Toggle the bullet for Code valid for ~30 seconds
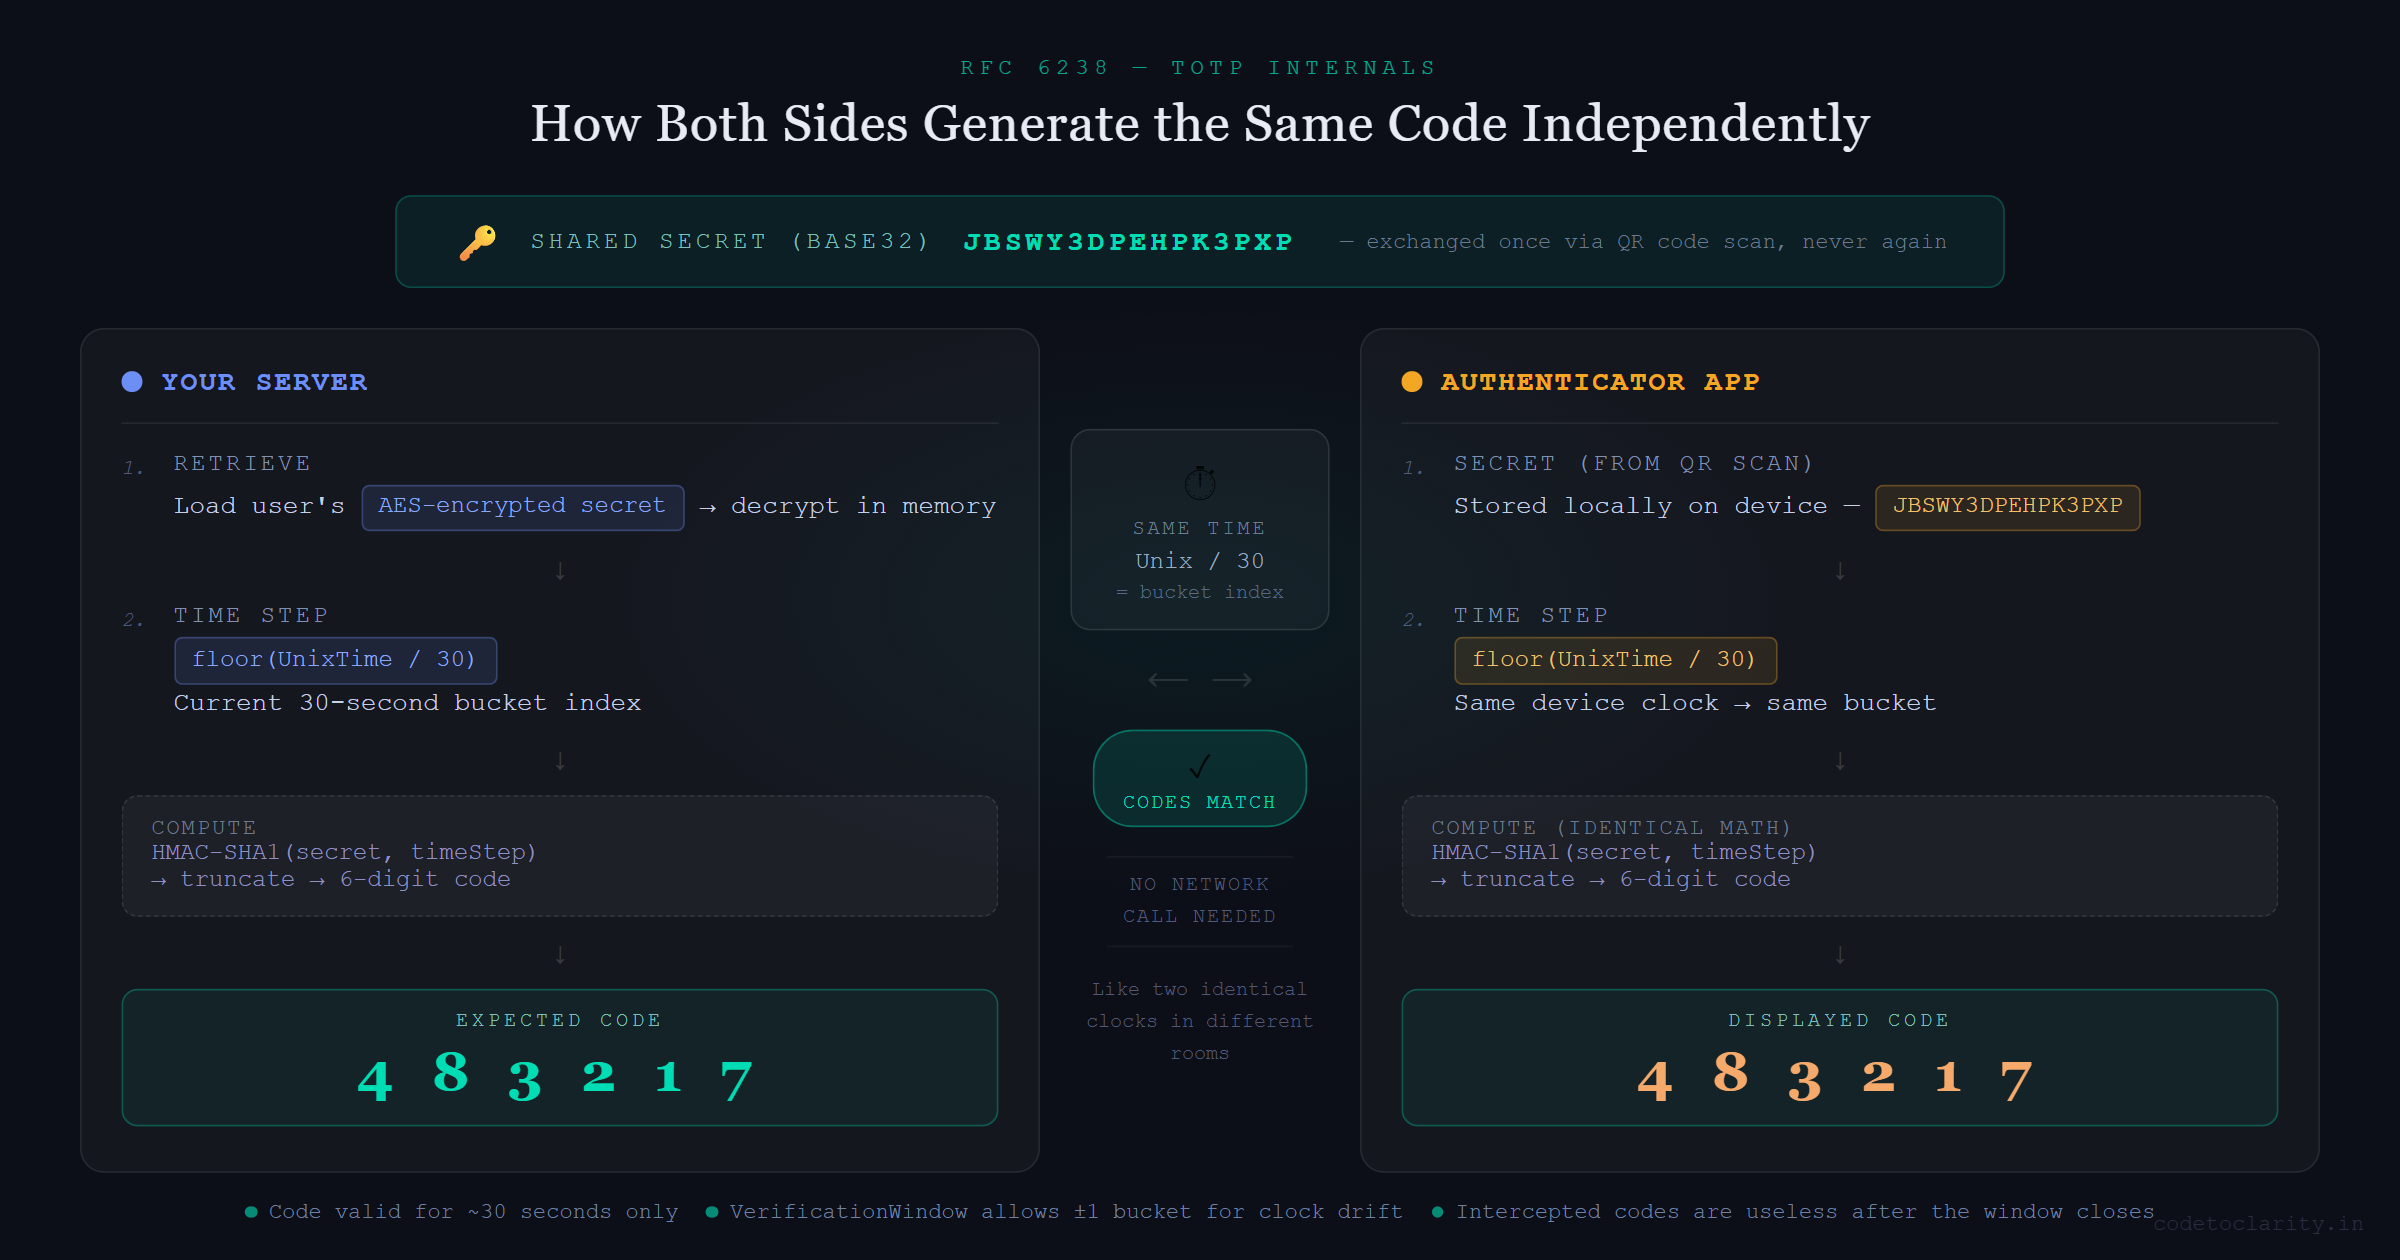This screenshot has height=1260, width=2400. pos(250,1211)
